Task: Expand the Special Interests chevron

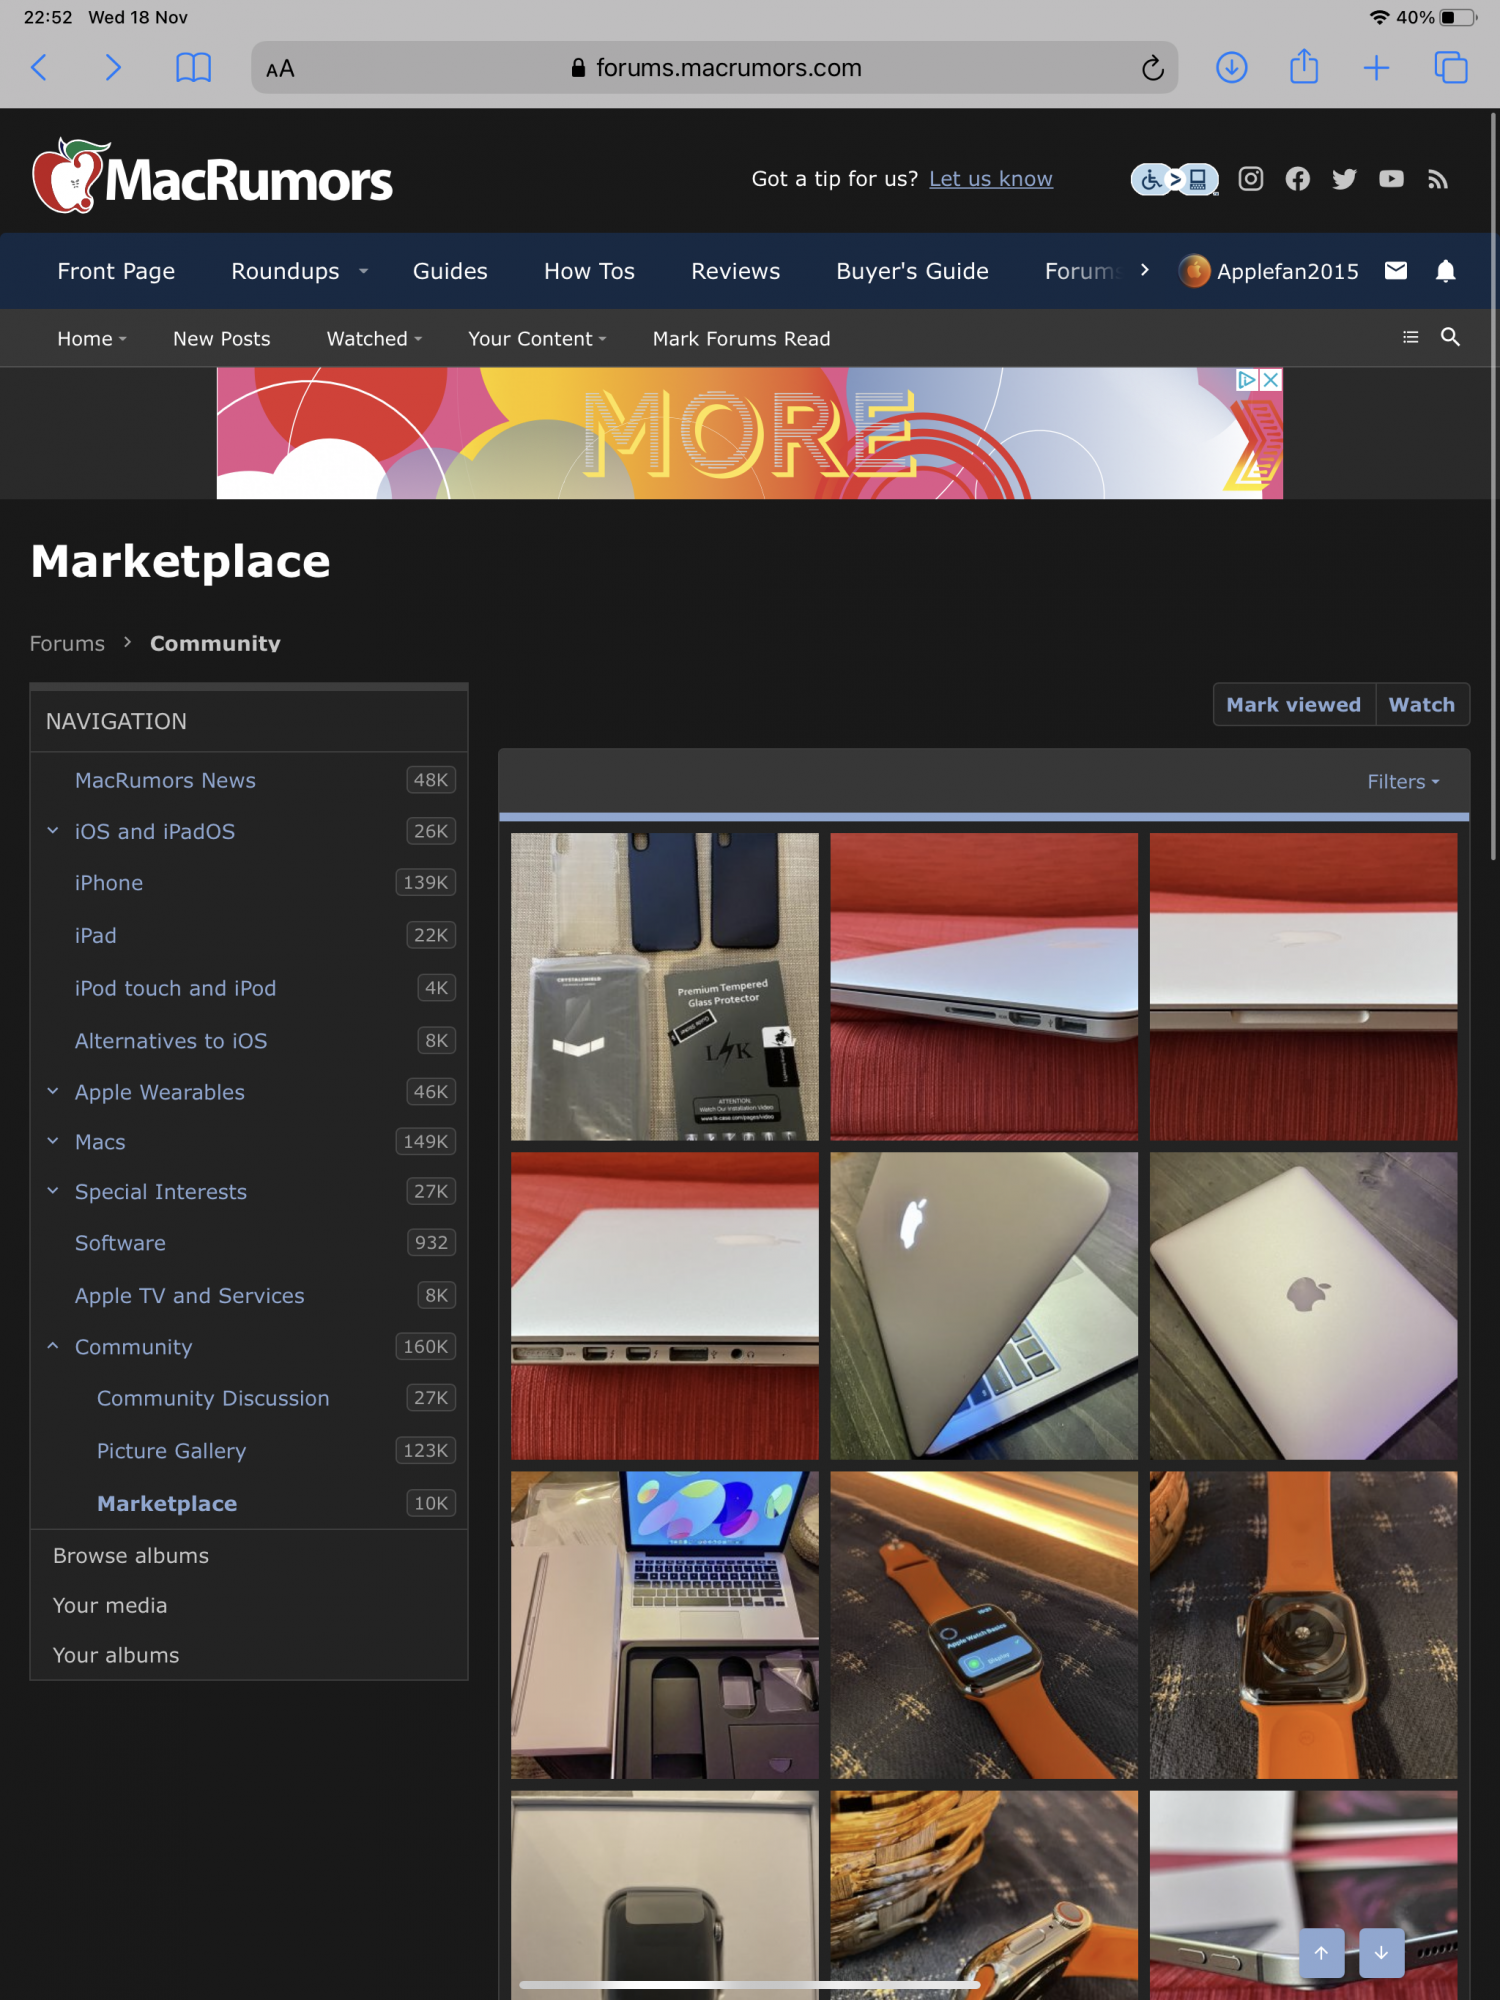Action: [x=53, y=1191]
